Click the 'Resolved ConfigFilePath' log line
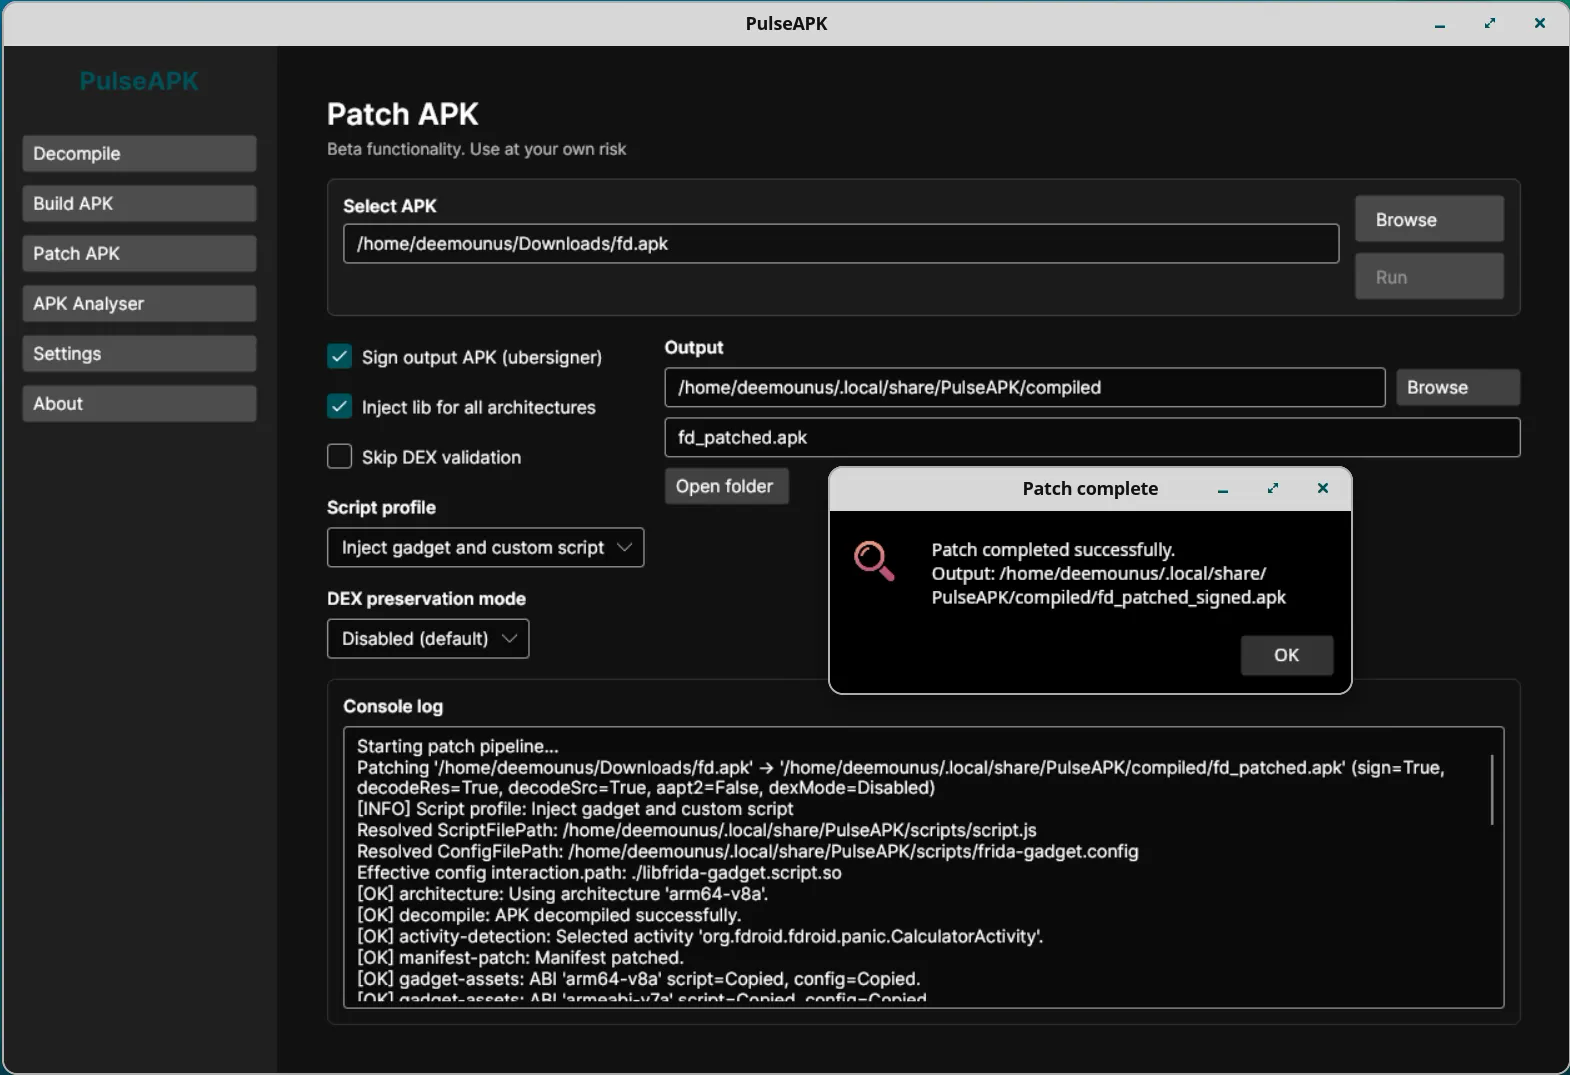 click(x=748, y=851)
